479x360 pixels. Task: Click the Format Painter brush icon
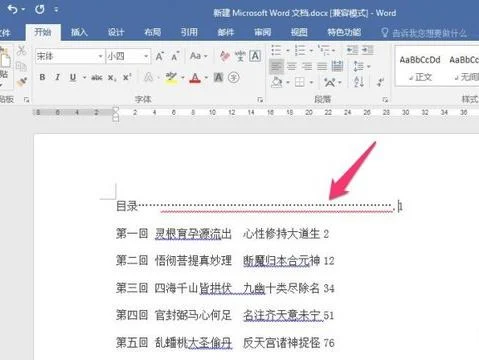coord(22,81)
